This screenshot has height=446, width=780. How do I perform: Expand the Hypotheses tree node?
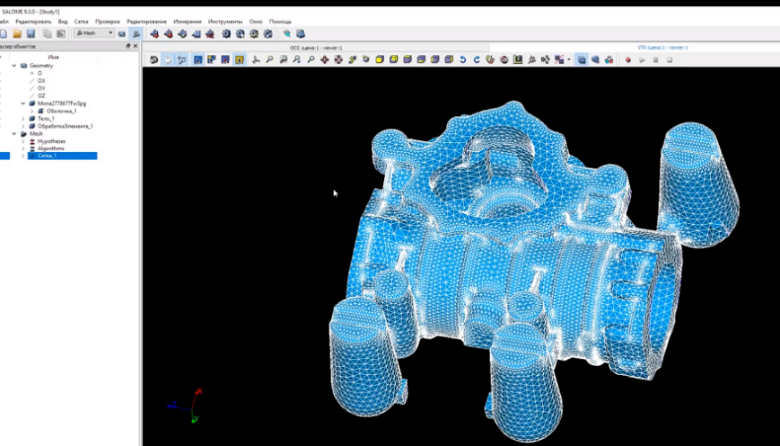22,141
